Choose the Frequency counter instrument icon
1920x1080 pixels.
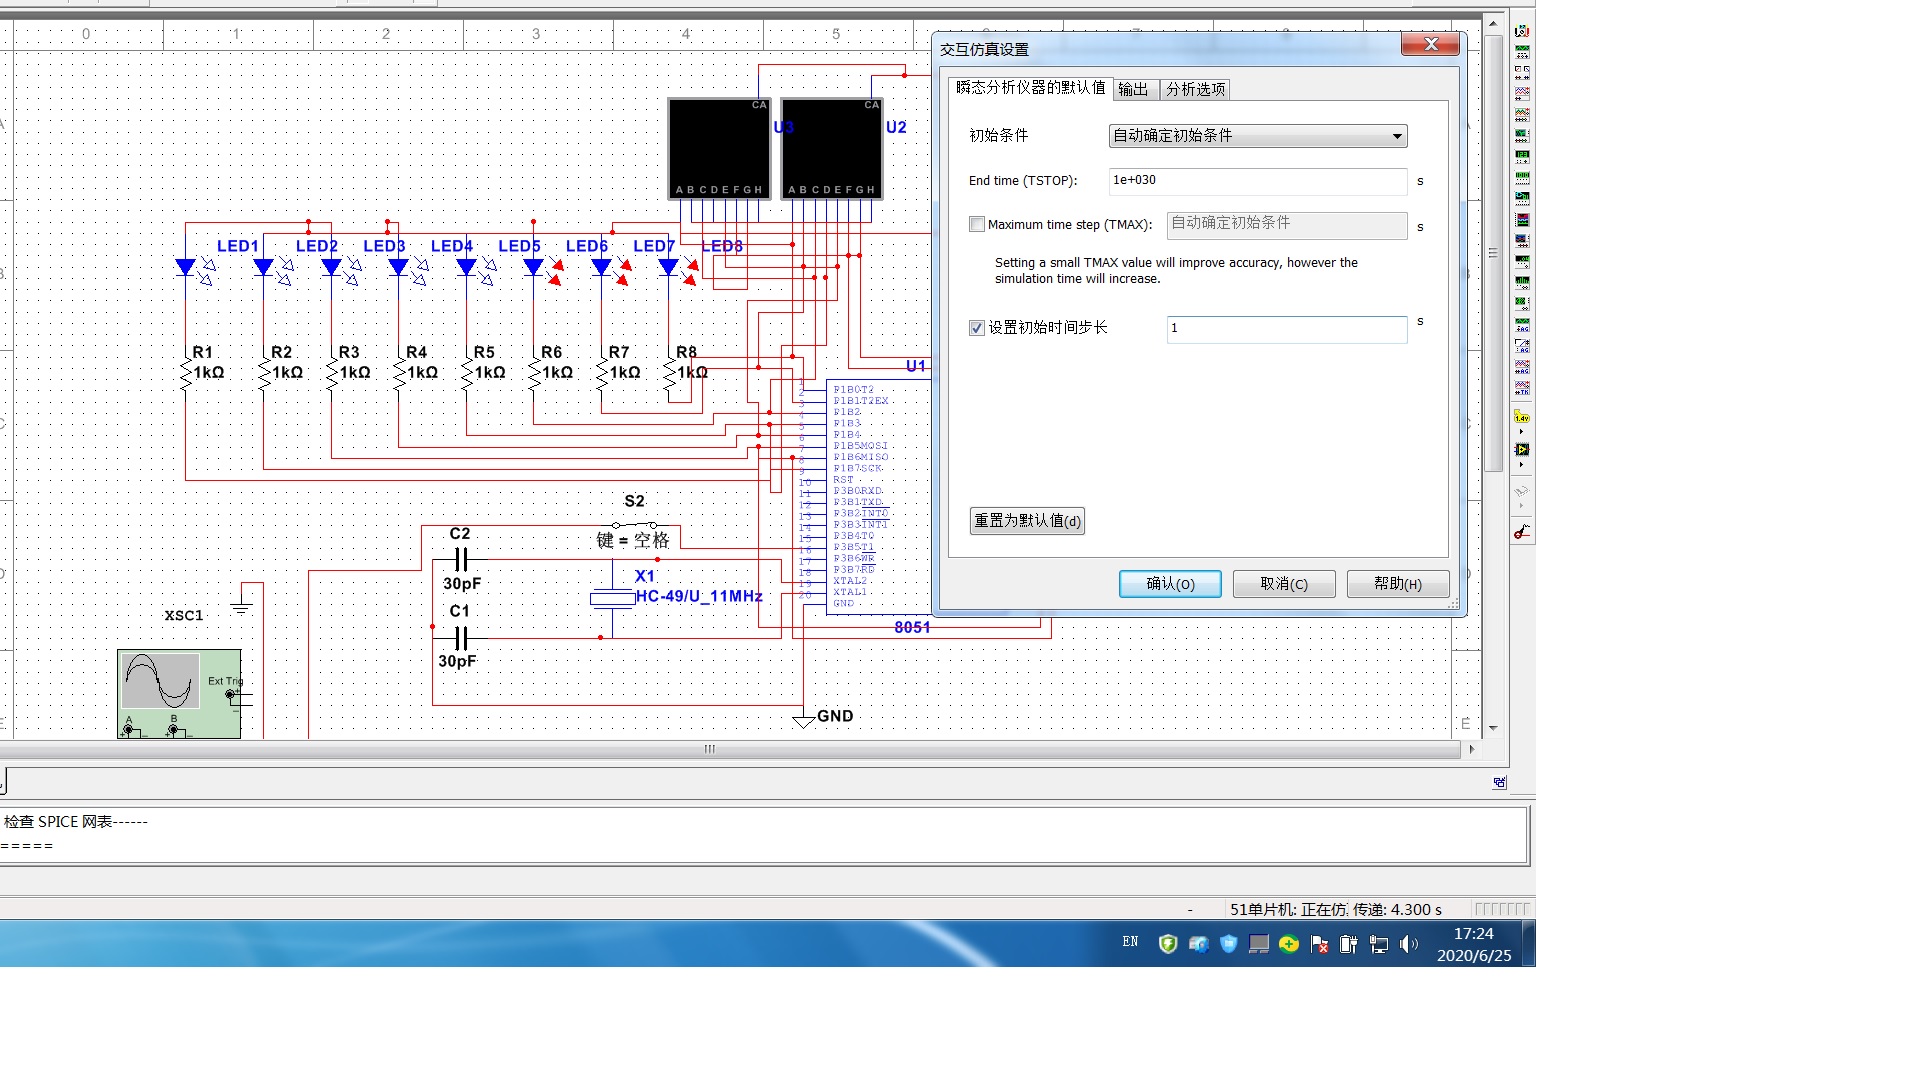1522,157
